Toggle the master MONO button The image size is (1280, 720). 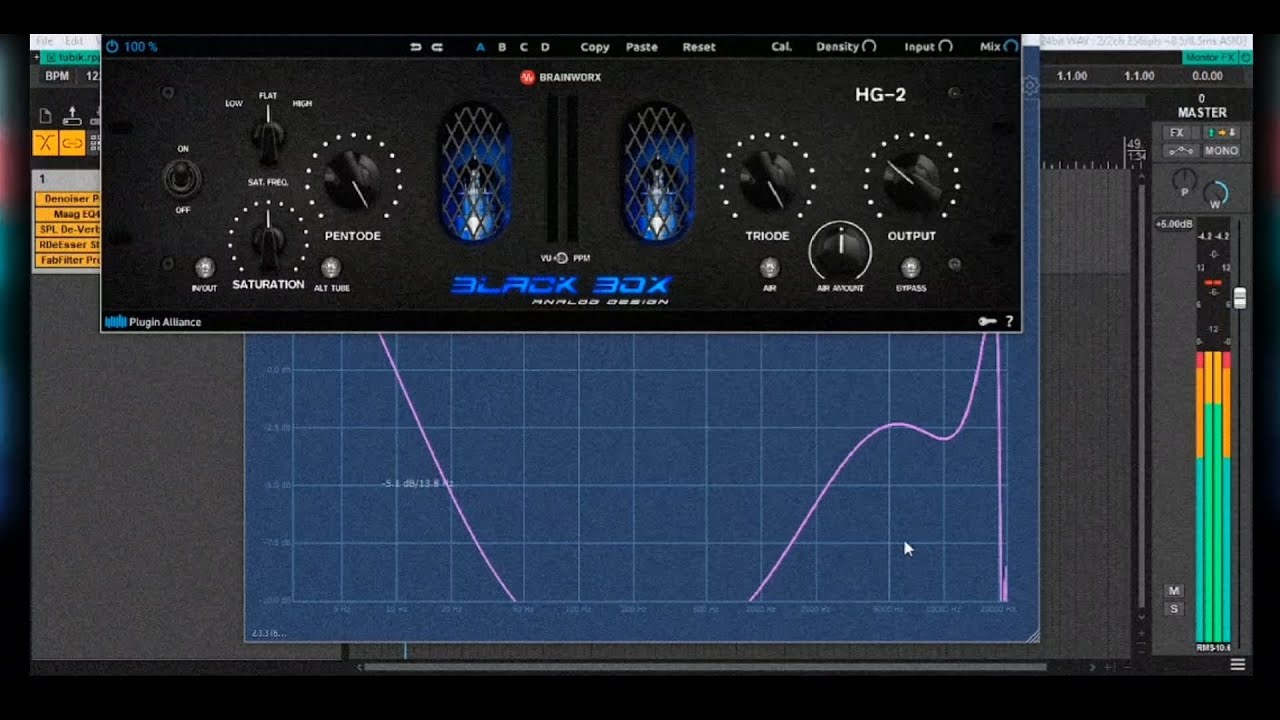[1221, 151]
